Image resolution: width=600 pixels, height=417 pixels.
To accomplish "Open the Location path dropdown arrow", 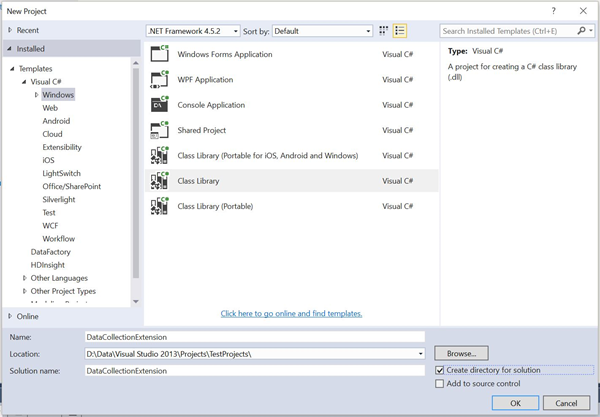I will [421, 354].
